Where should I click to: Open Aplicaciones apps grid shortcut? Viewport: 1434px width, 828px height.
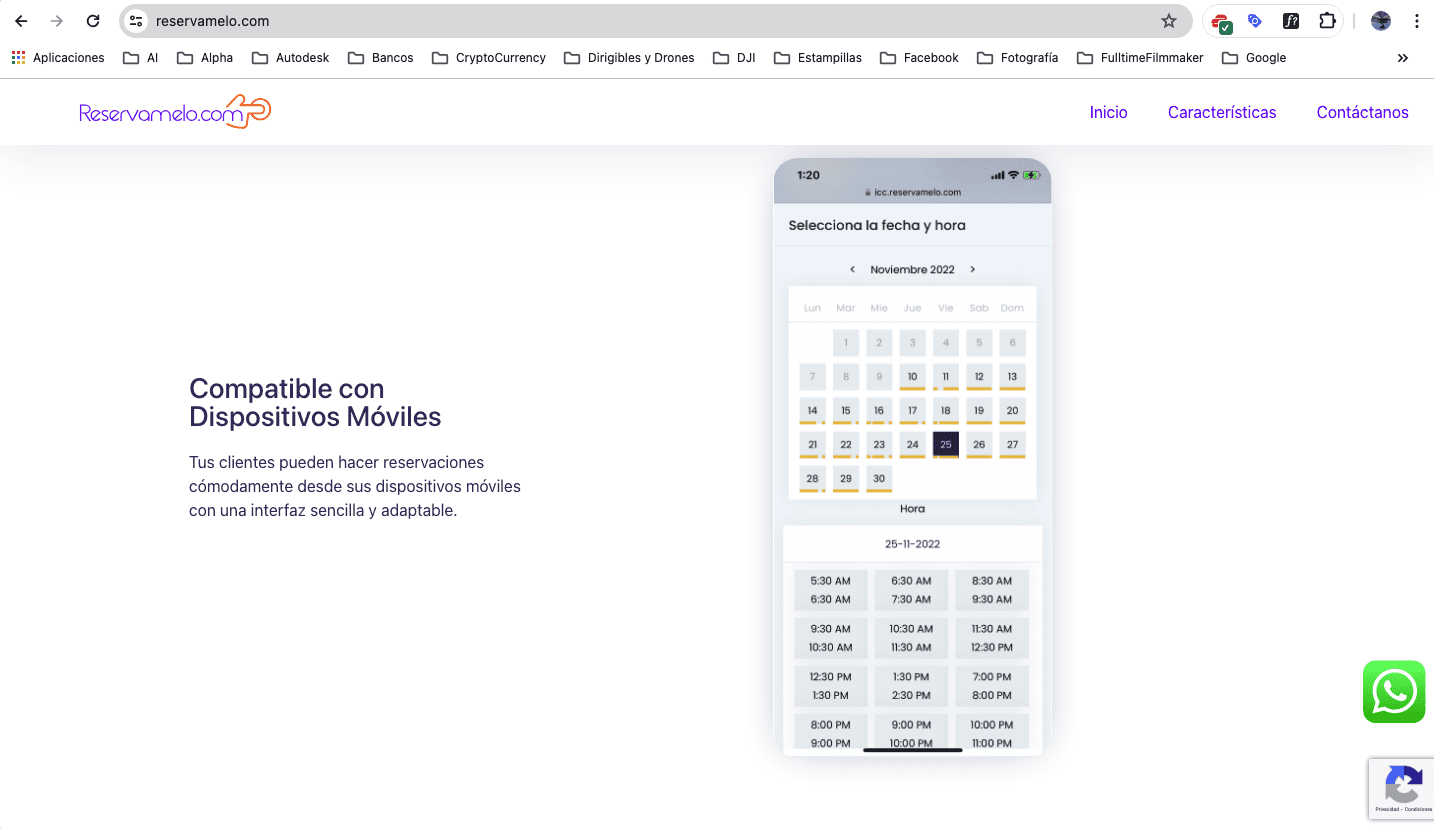(58, 58)
